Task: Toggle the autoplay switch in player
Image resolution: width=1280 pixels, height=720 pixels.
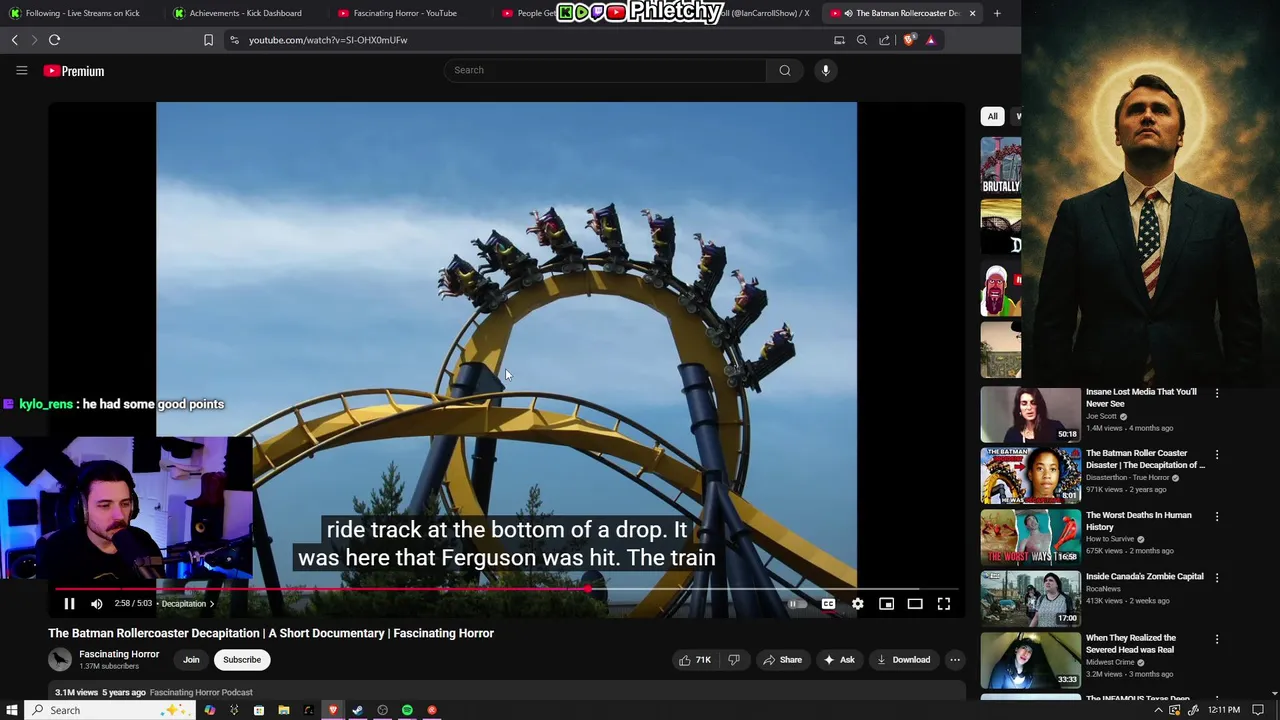Action: tap(797, 604)
